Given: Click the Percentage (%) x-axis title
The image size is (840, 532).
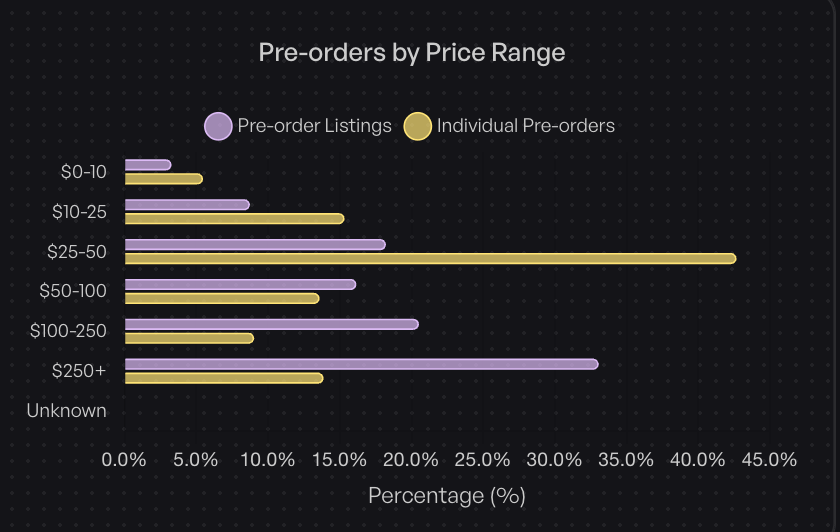Looking at the screenshot, I should click(446, 495).
